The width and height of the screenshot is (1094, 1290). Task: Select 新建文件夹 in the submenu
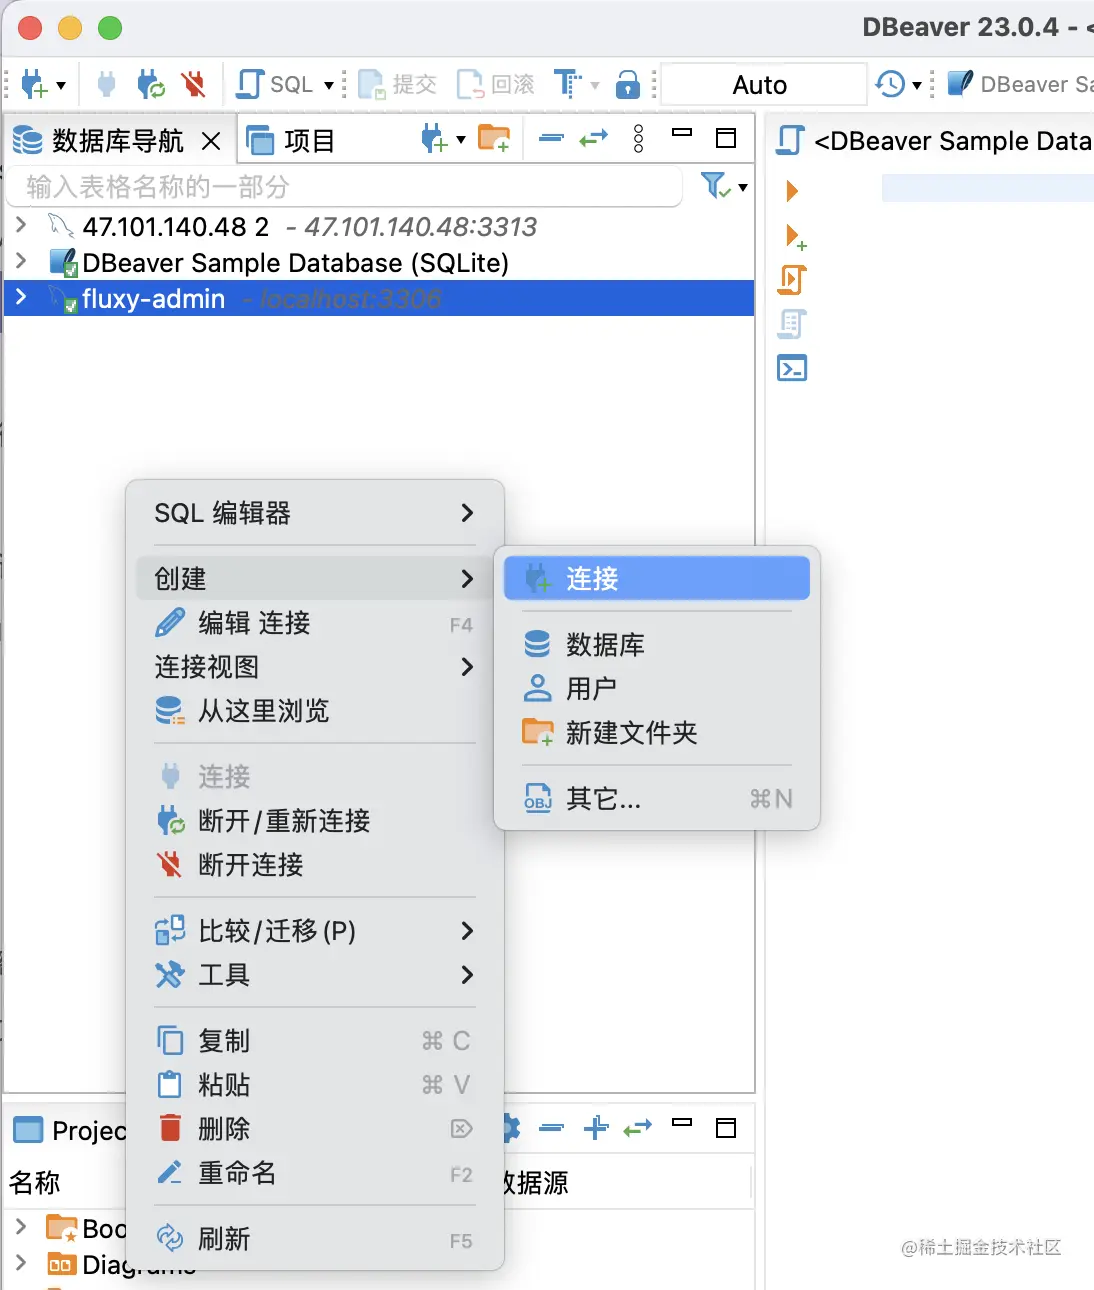657,733
